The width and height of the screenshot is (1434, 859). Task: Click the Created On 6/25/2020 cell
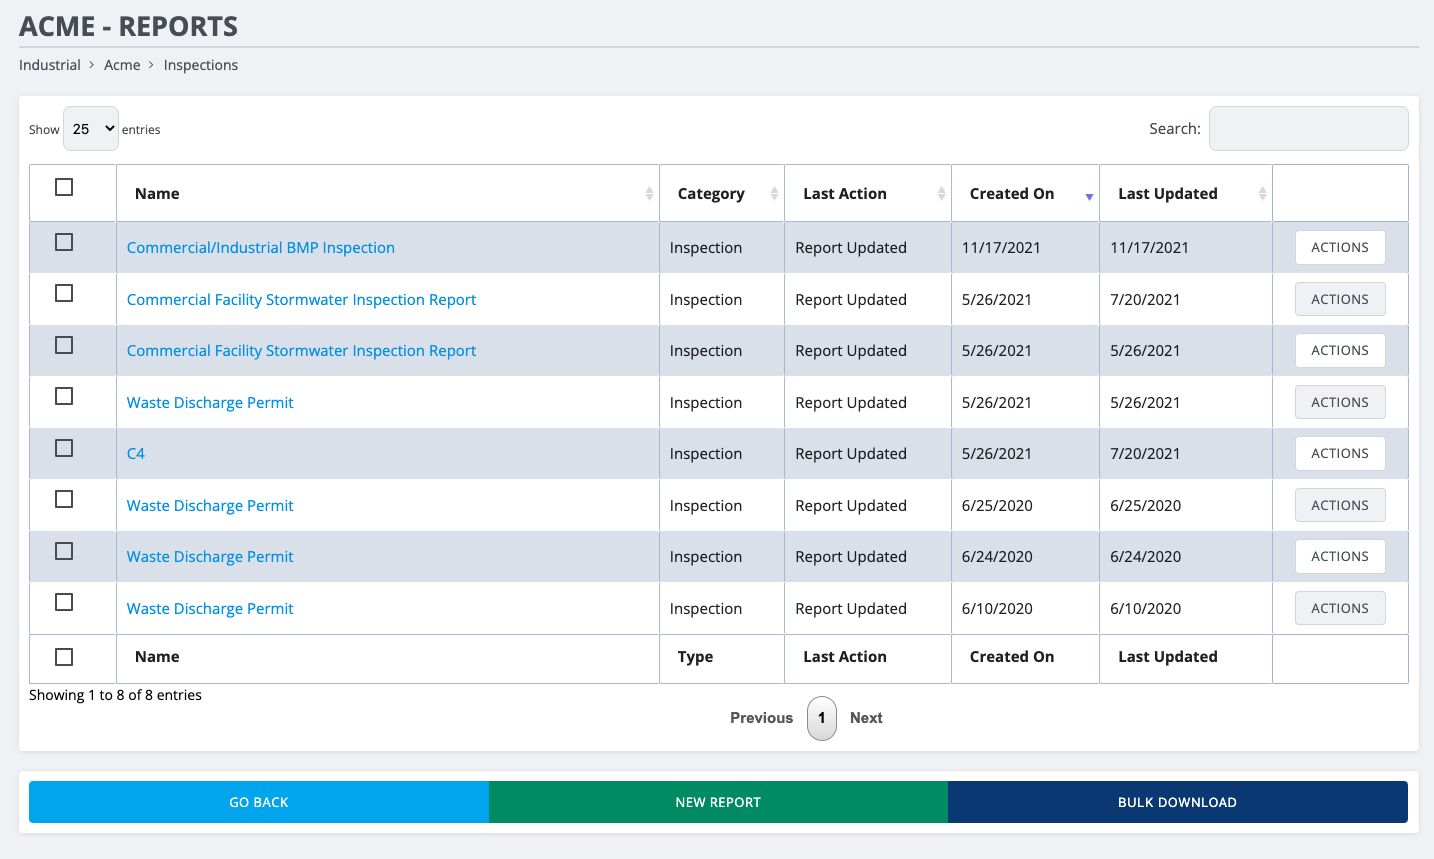coord(997,506)
